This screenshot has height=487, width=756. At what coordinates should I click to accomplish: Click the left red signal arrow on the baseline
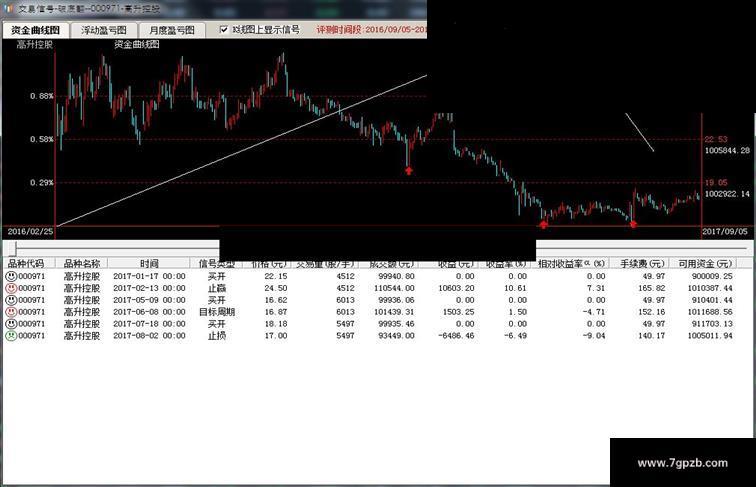544,224
